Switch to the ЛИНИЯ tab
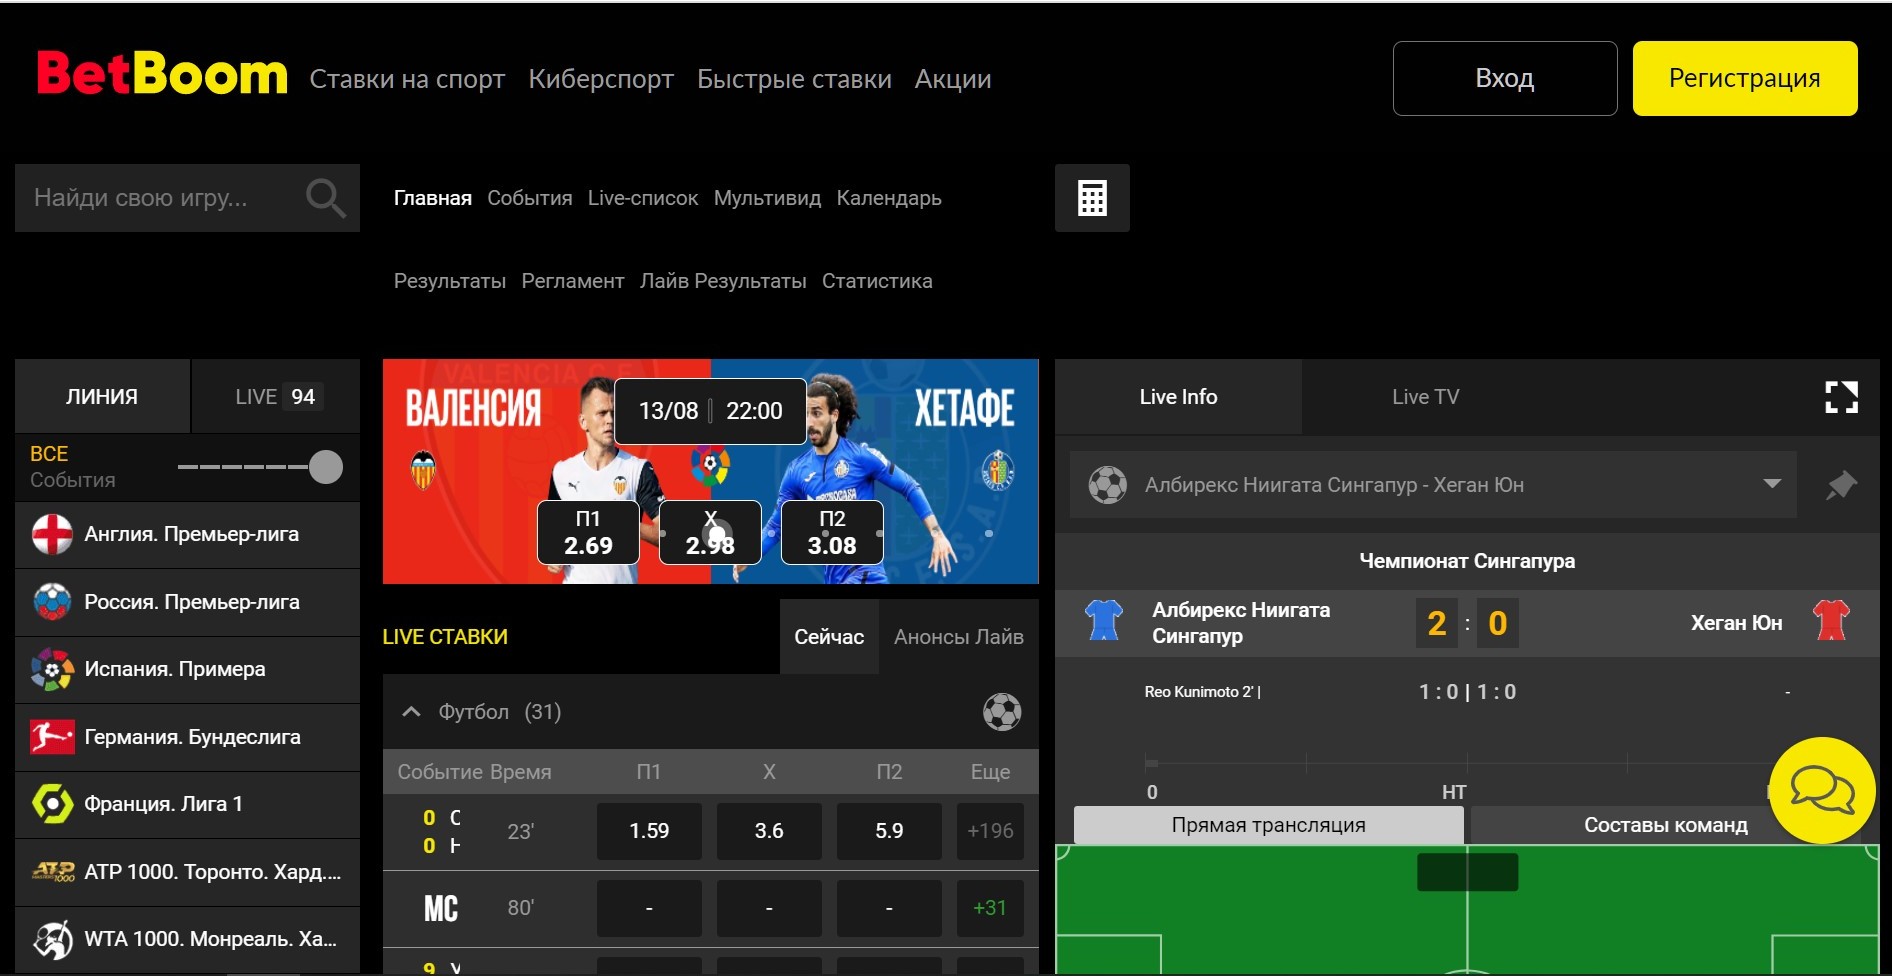1892x976 pixels. (x=102, y=397)
